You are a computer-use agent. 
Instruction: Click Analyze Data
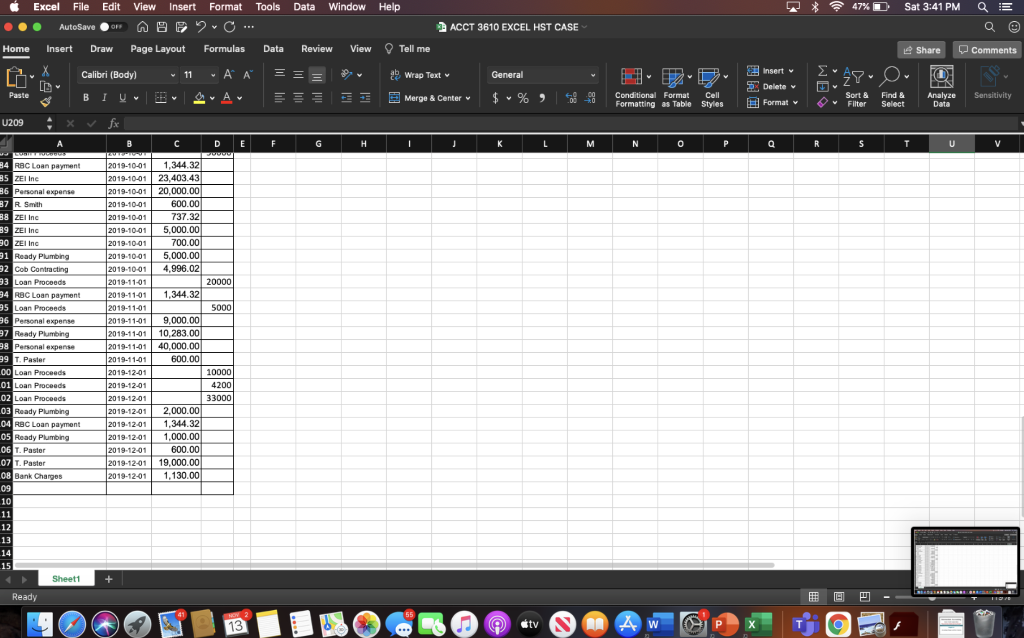(x=941, y=87)
